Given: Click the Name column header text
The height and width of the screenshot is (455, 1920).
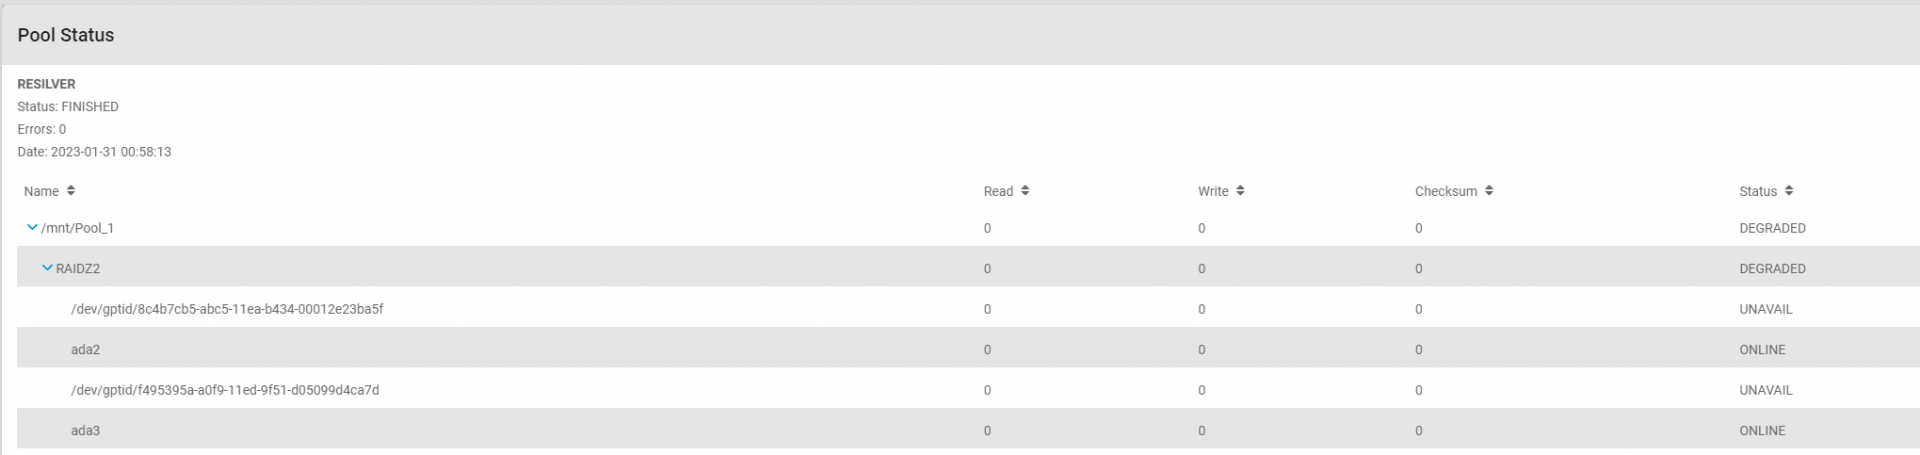Looking at the screenshot, I should pos(41,191).
